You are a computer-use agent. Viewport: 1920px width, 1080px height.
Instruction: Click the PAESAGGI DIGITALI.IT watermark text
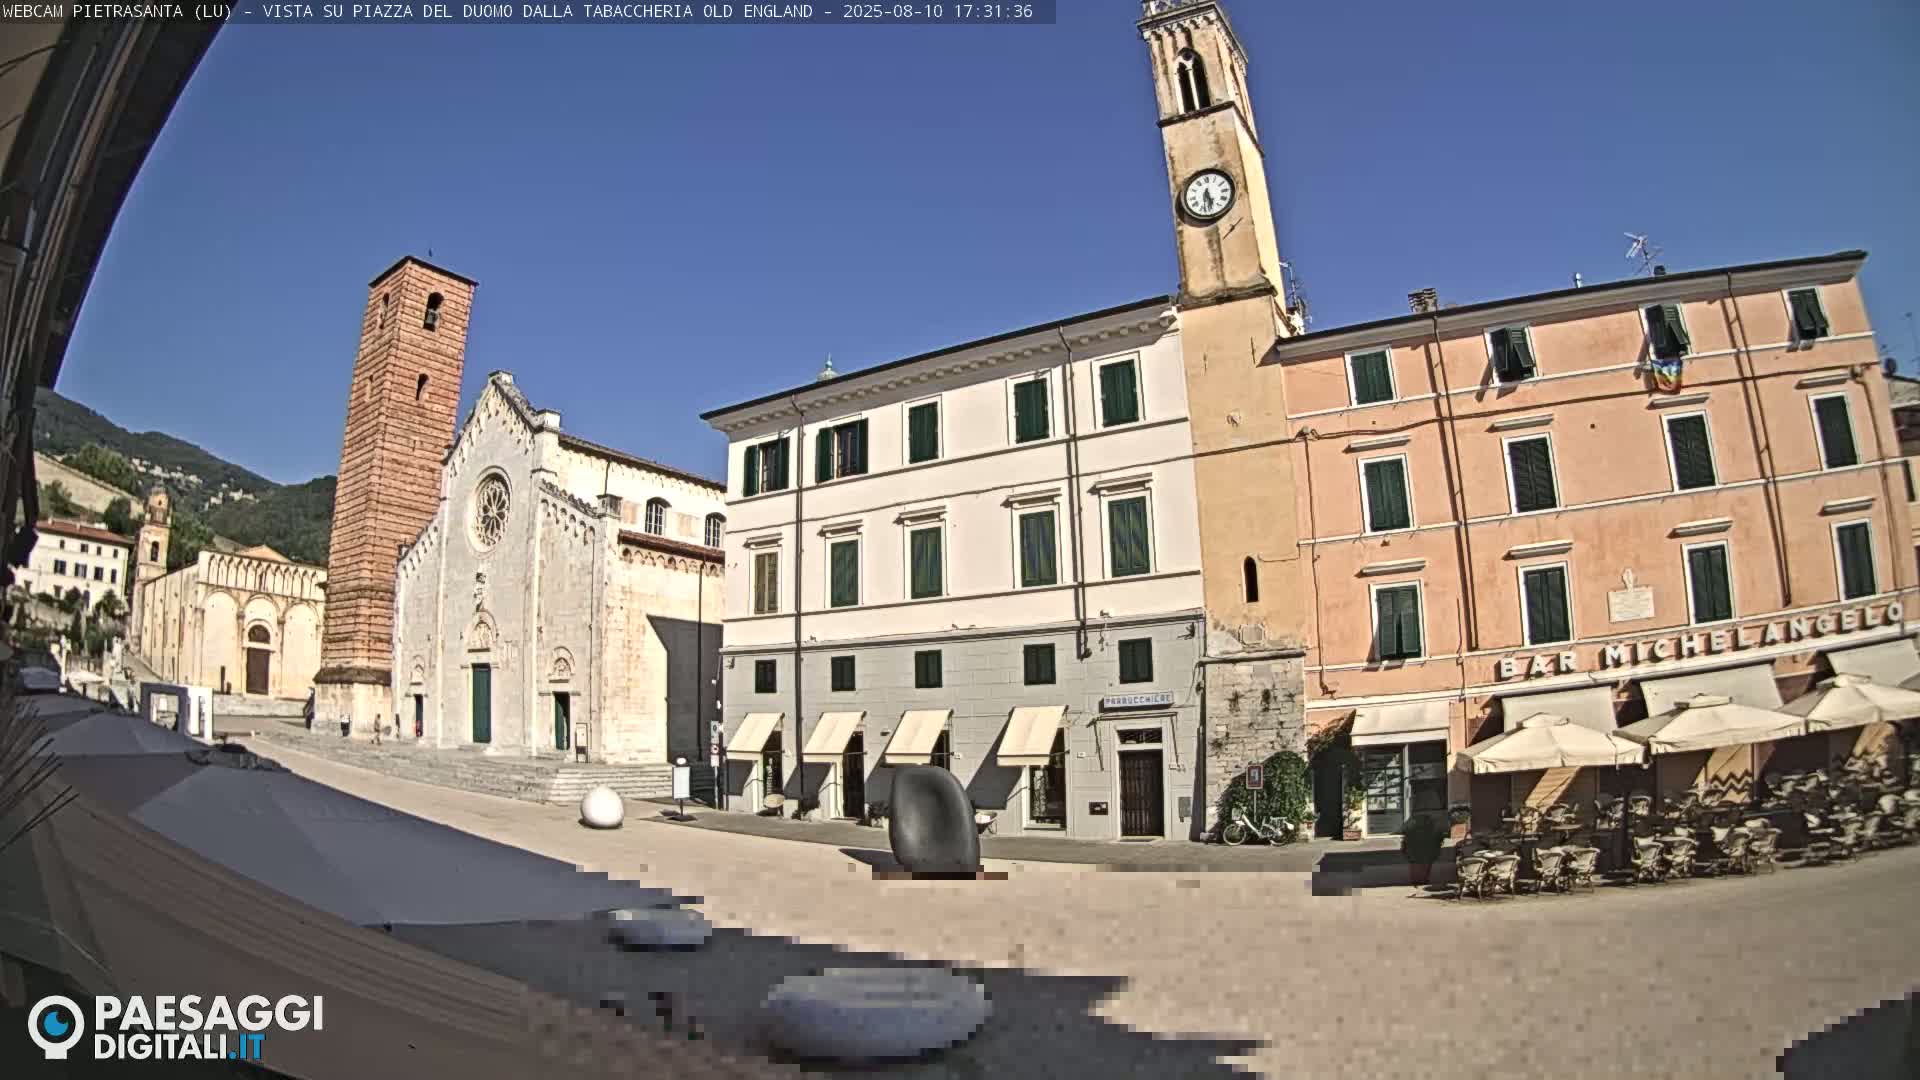coord(208,1028)
